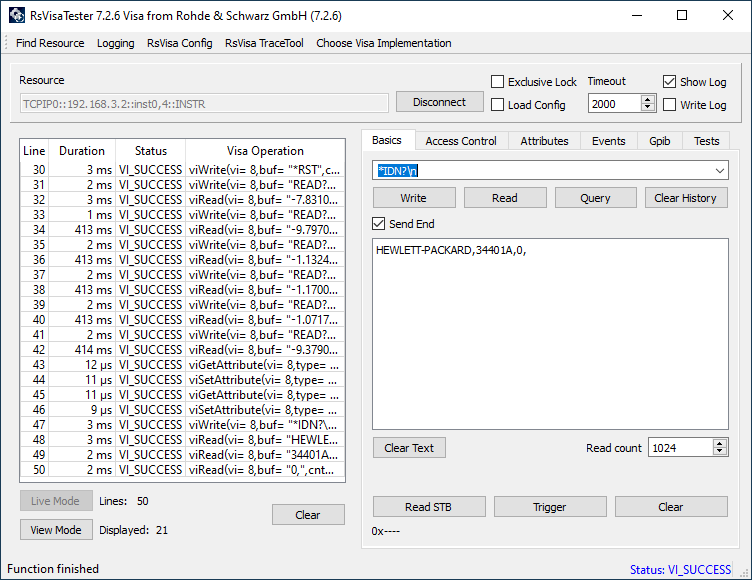This screenshot has height=580, width=752.
Task: Open the Logging menu
Action: pyautogui.click(x=116, y=43)
